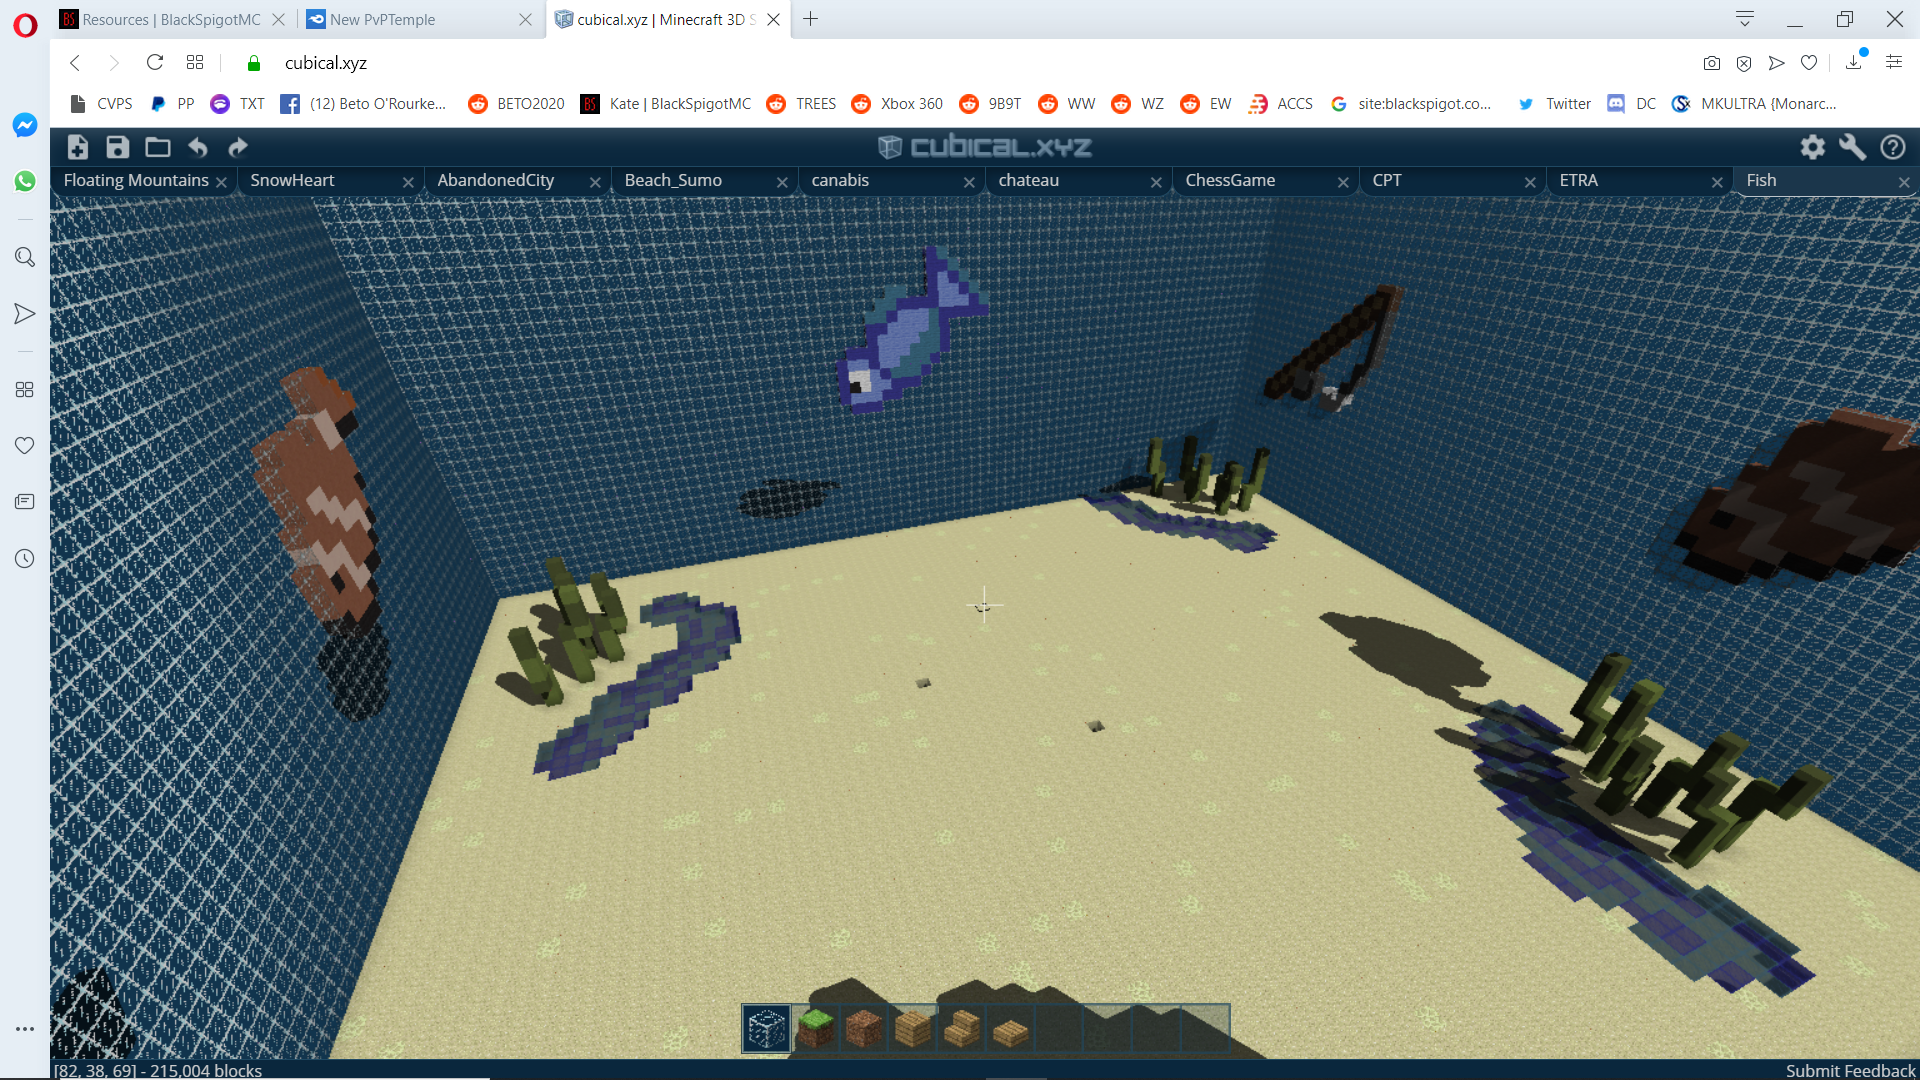Select the oak stairs hotbar slot
1920x1080 pixels.
(x=962, y=1028)
